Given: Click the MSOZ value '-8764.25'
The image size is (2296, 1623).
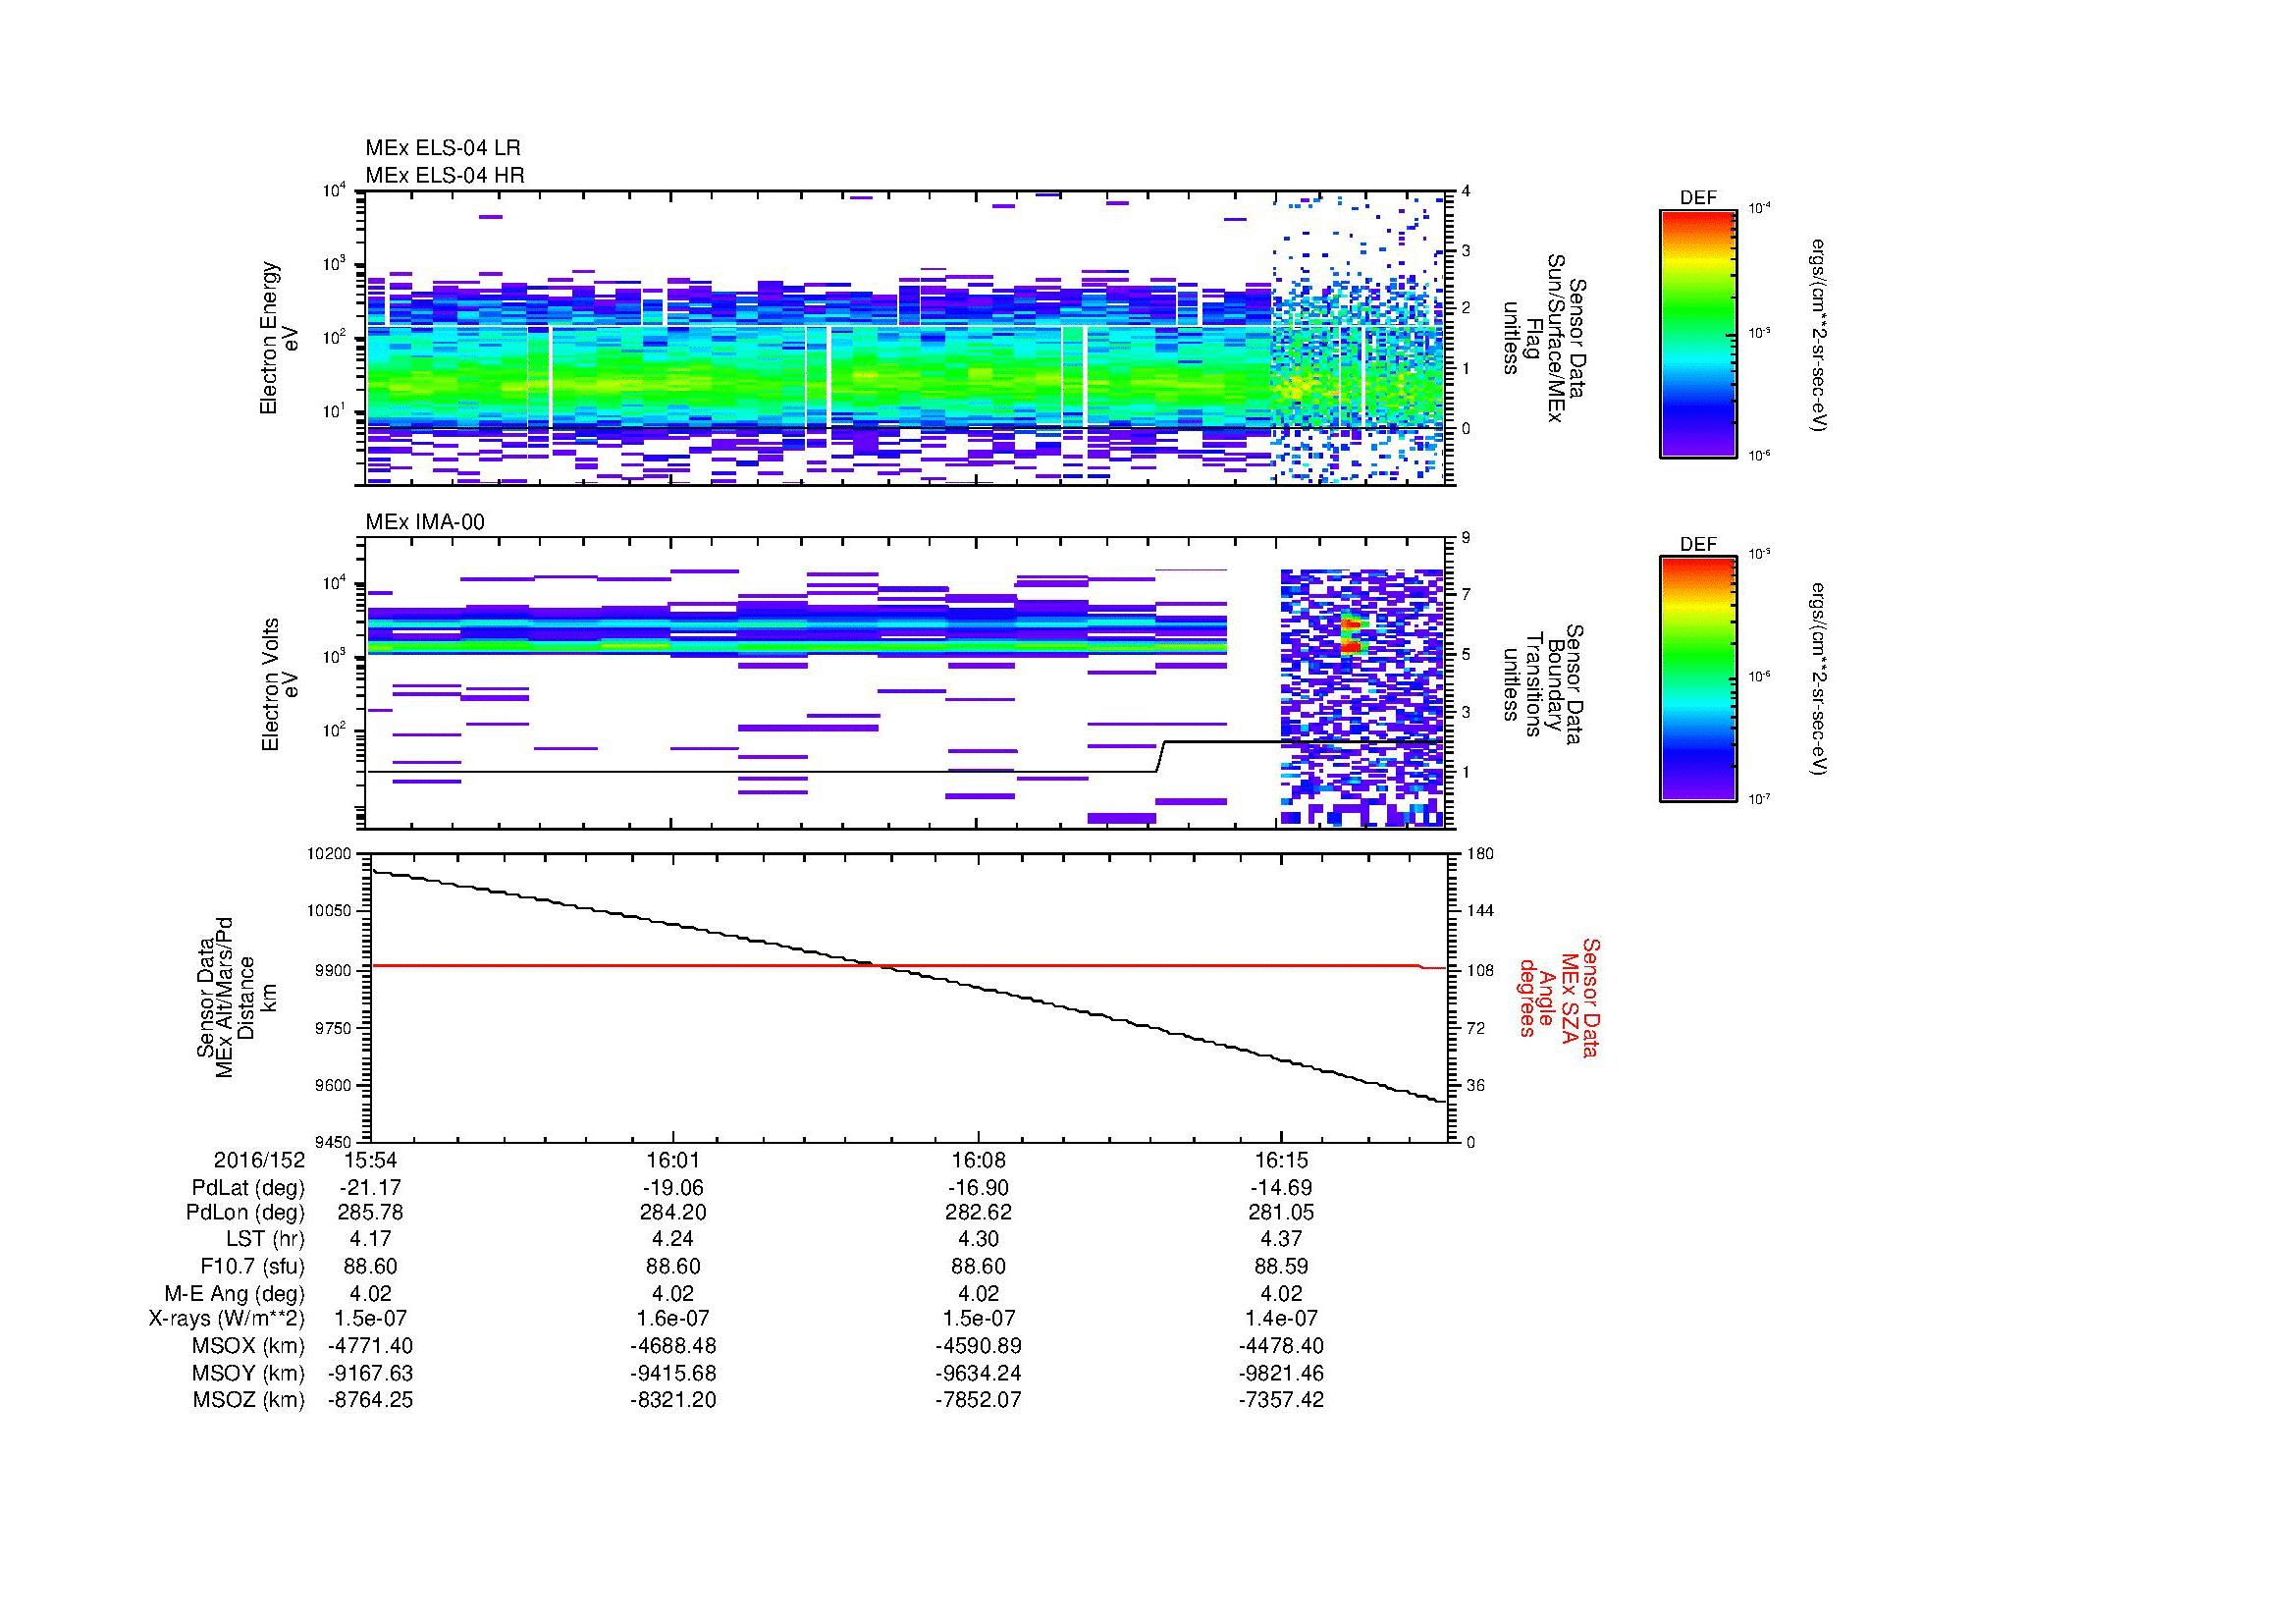Looking at the screenshot, I should [370, 1400].
